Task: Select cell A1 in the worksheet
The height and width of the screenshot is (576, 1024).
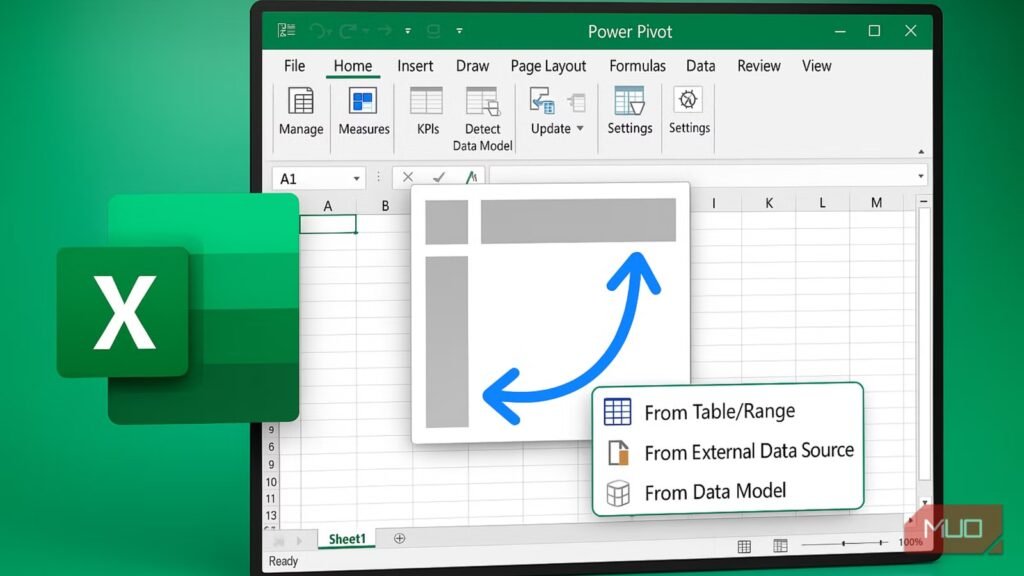Action: click(x=330, y=224)
